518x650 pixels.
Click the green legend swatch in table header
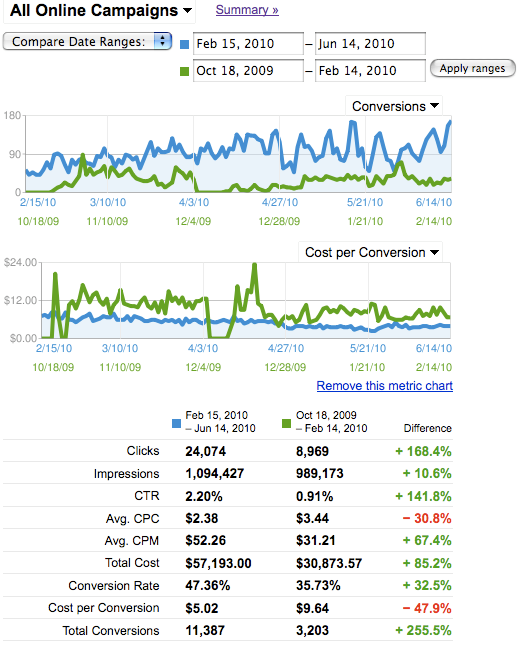click(286, 424)
